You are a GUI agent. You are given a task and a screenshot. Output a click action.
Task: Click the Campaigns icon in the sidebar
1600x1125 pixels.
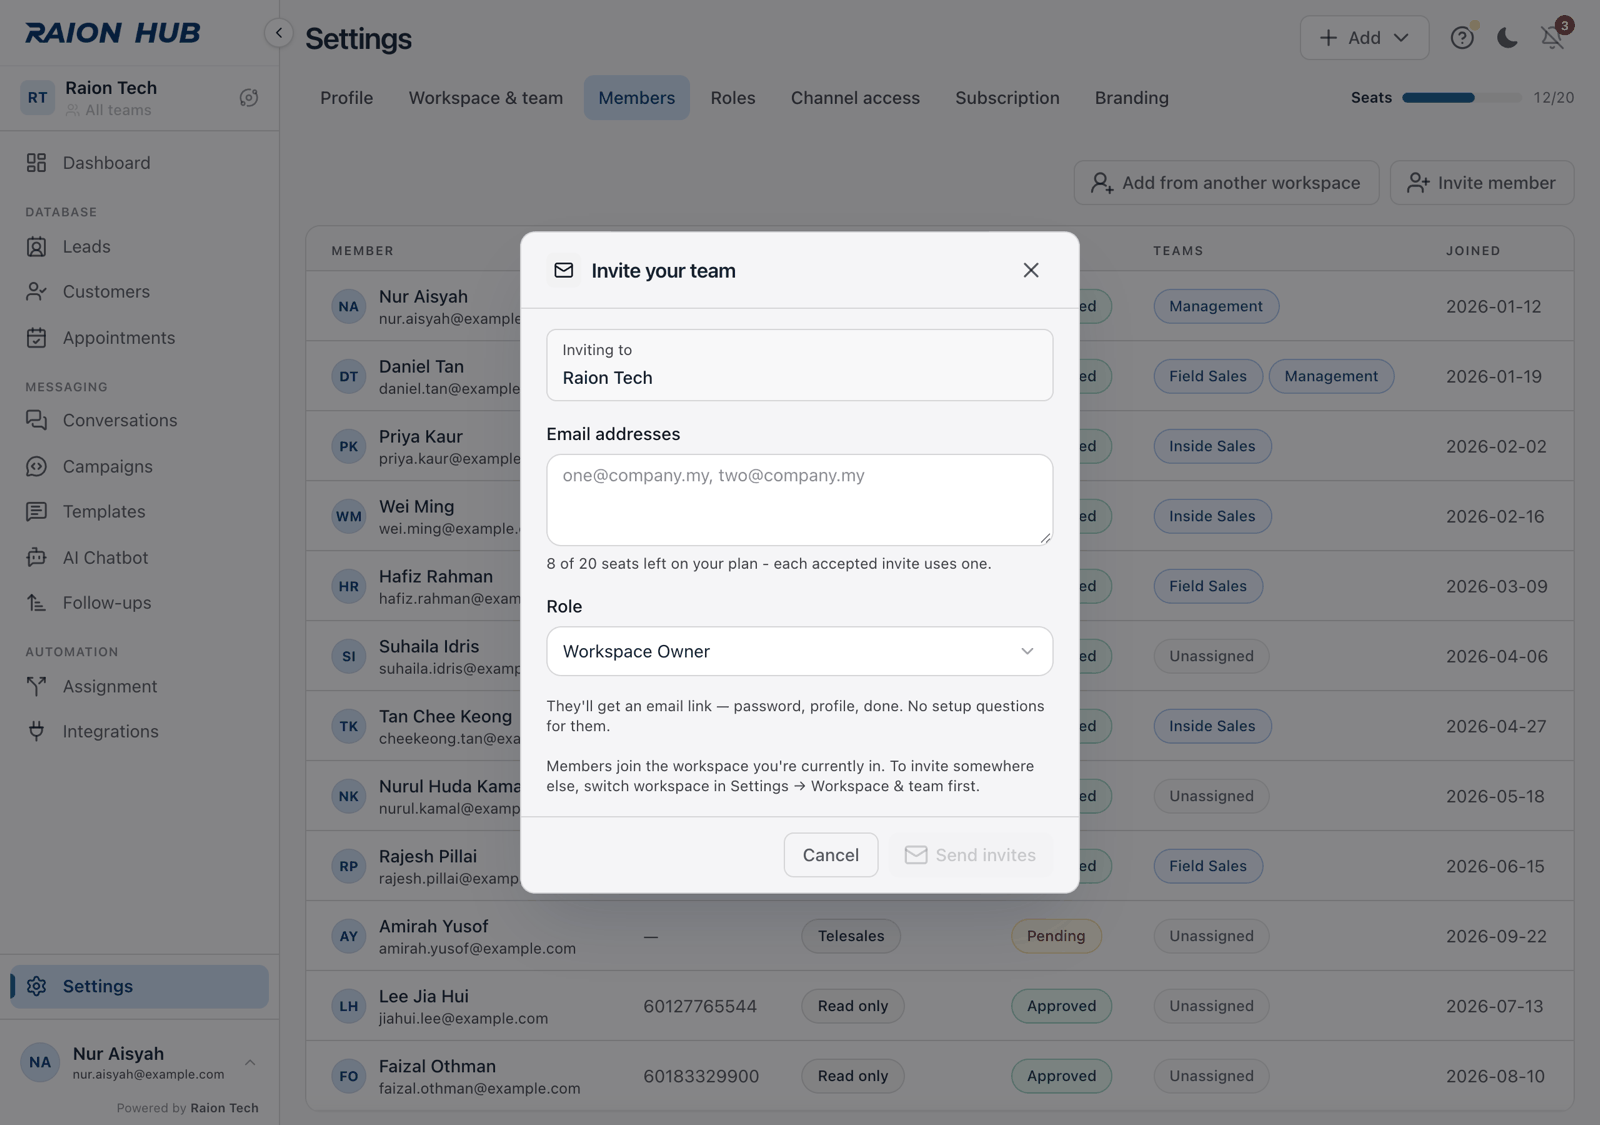pyautogui.click(x=37, y=467)
